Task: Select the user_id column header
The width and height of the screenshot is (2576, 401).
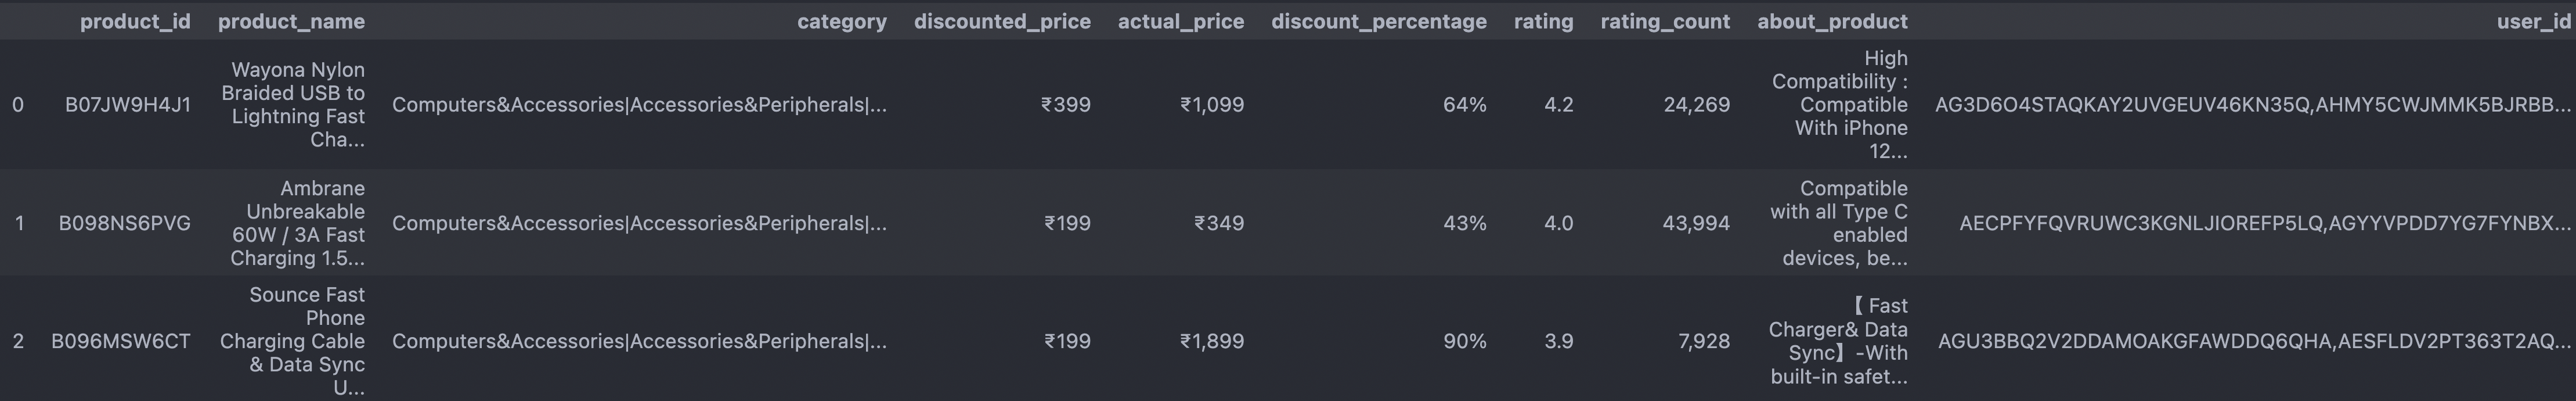Action: pos(2532,21)
